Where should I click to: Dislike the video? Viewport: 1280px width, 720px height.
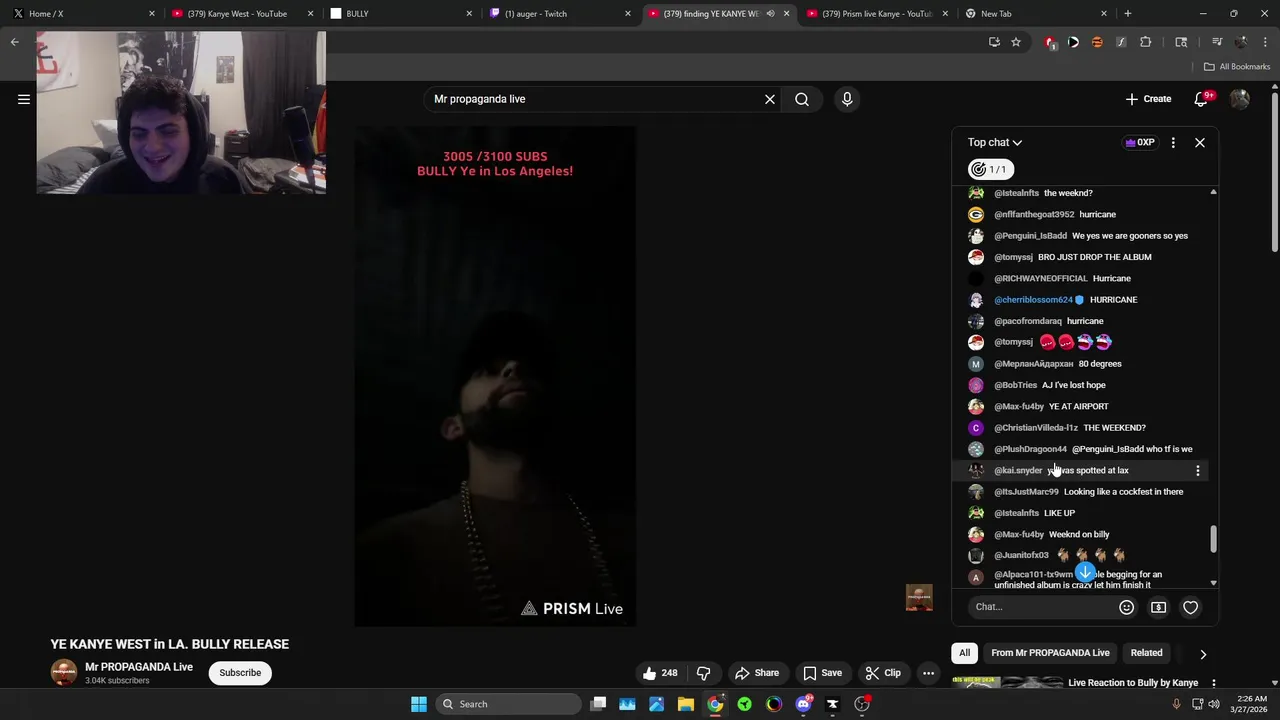[x=704, y=673]
